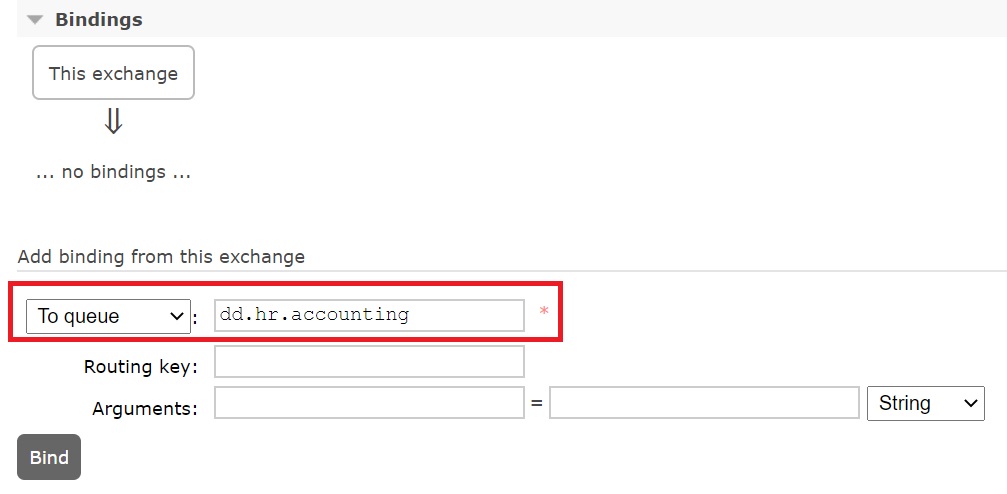Open the String argument type dropdown
The image size is (1007, 494).
[926, 403]
